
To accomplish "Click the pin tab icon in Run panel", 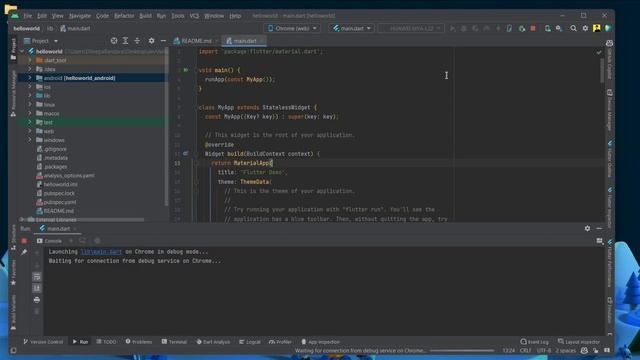I will click(x=24, y=252).
